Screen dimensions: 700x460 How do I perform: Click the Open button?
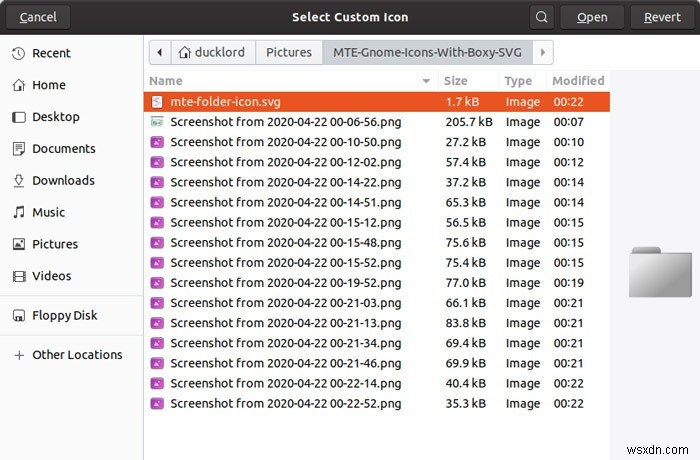click(x=592, y=17)
